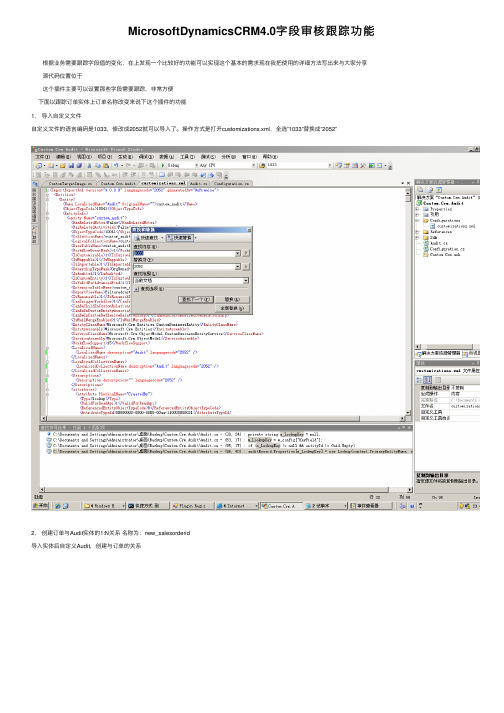This screenshot has width=504, height=713.
Task: Click the Alphabetical sort icon in Properties panel
Action: pyautogui.click(x=428, y=379)
